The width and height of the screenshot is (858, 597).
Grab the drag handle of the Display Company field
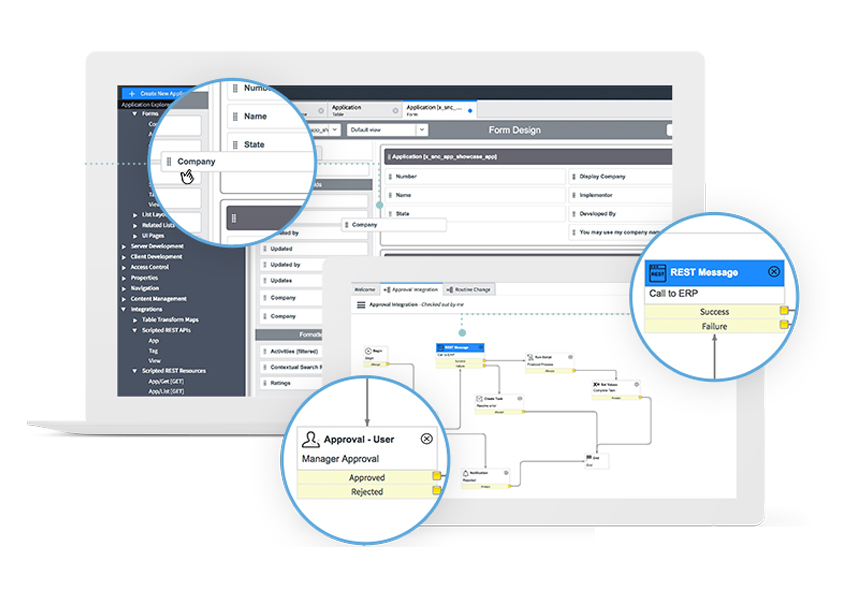(x=573, y=177)
